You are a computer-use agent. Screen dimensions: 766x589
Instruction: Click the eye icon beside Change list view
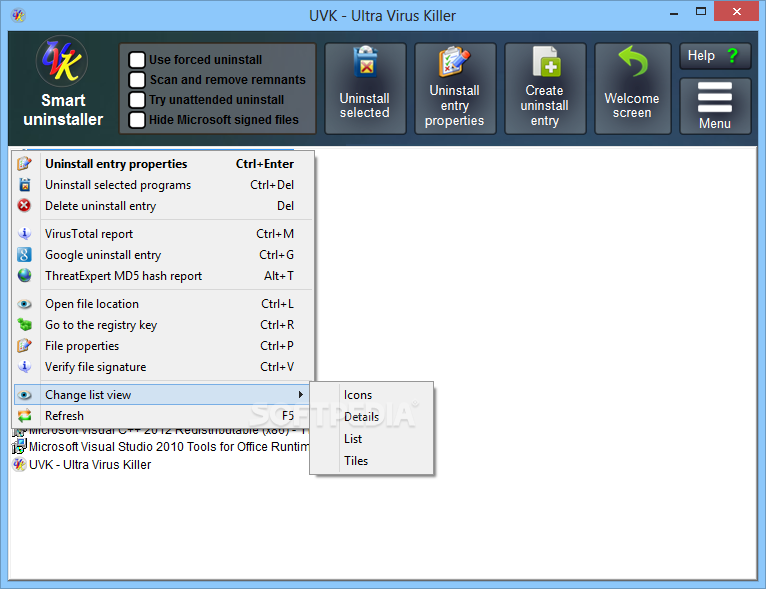[x=24, y=395]
